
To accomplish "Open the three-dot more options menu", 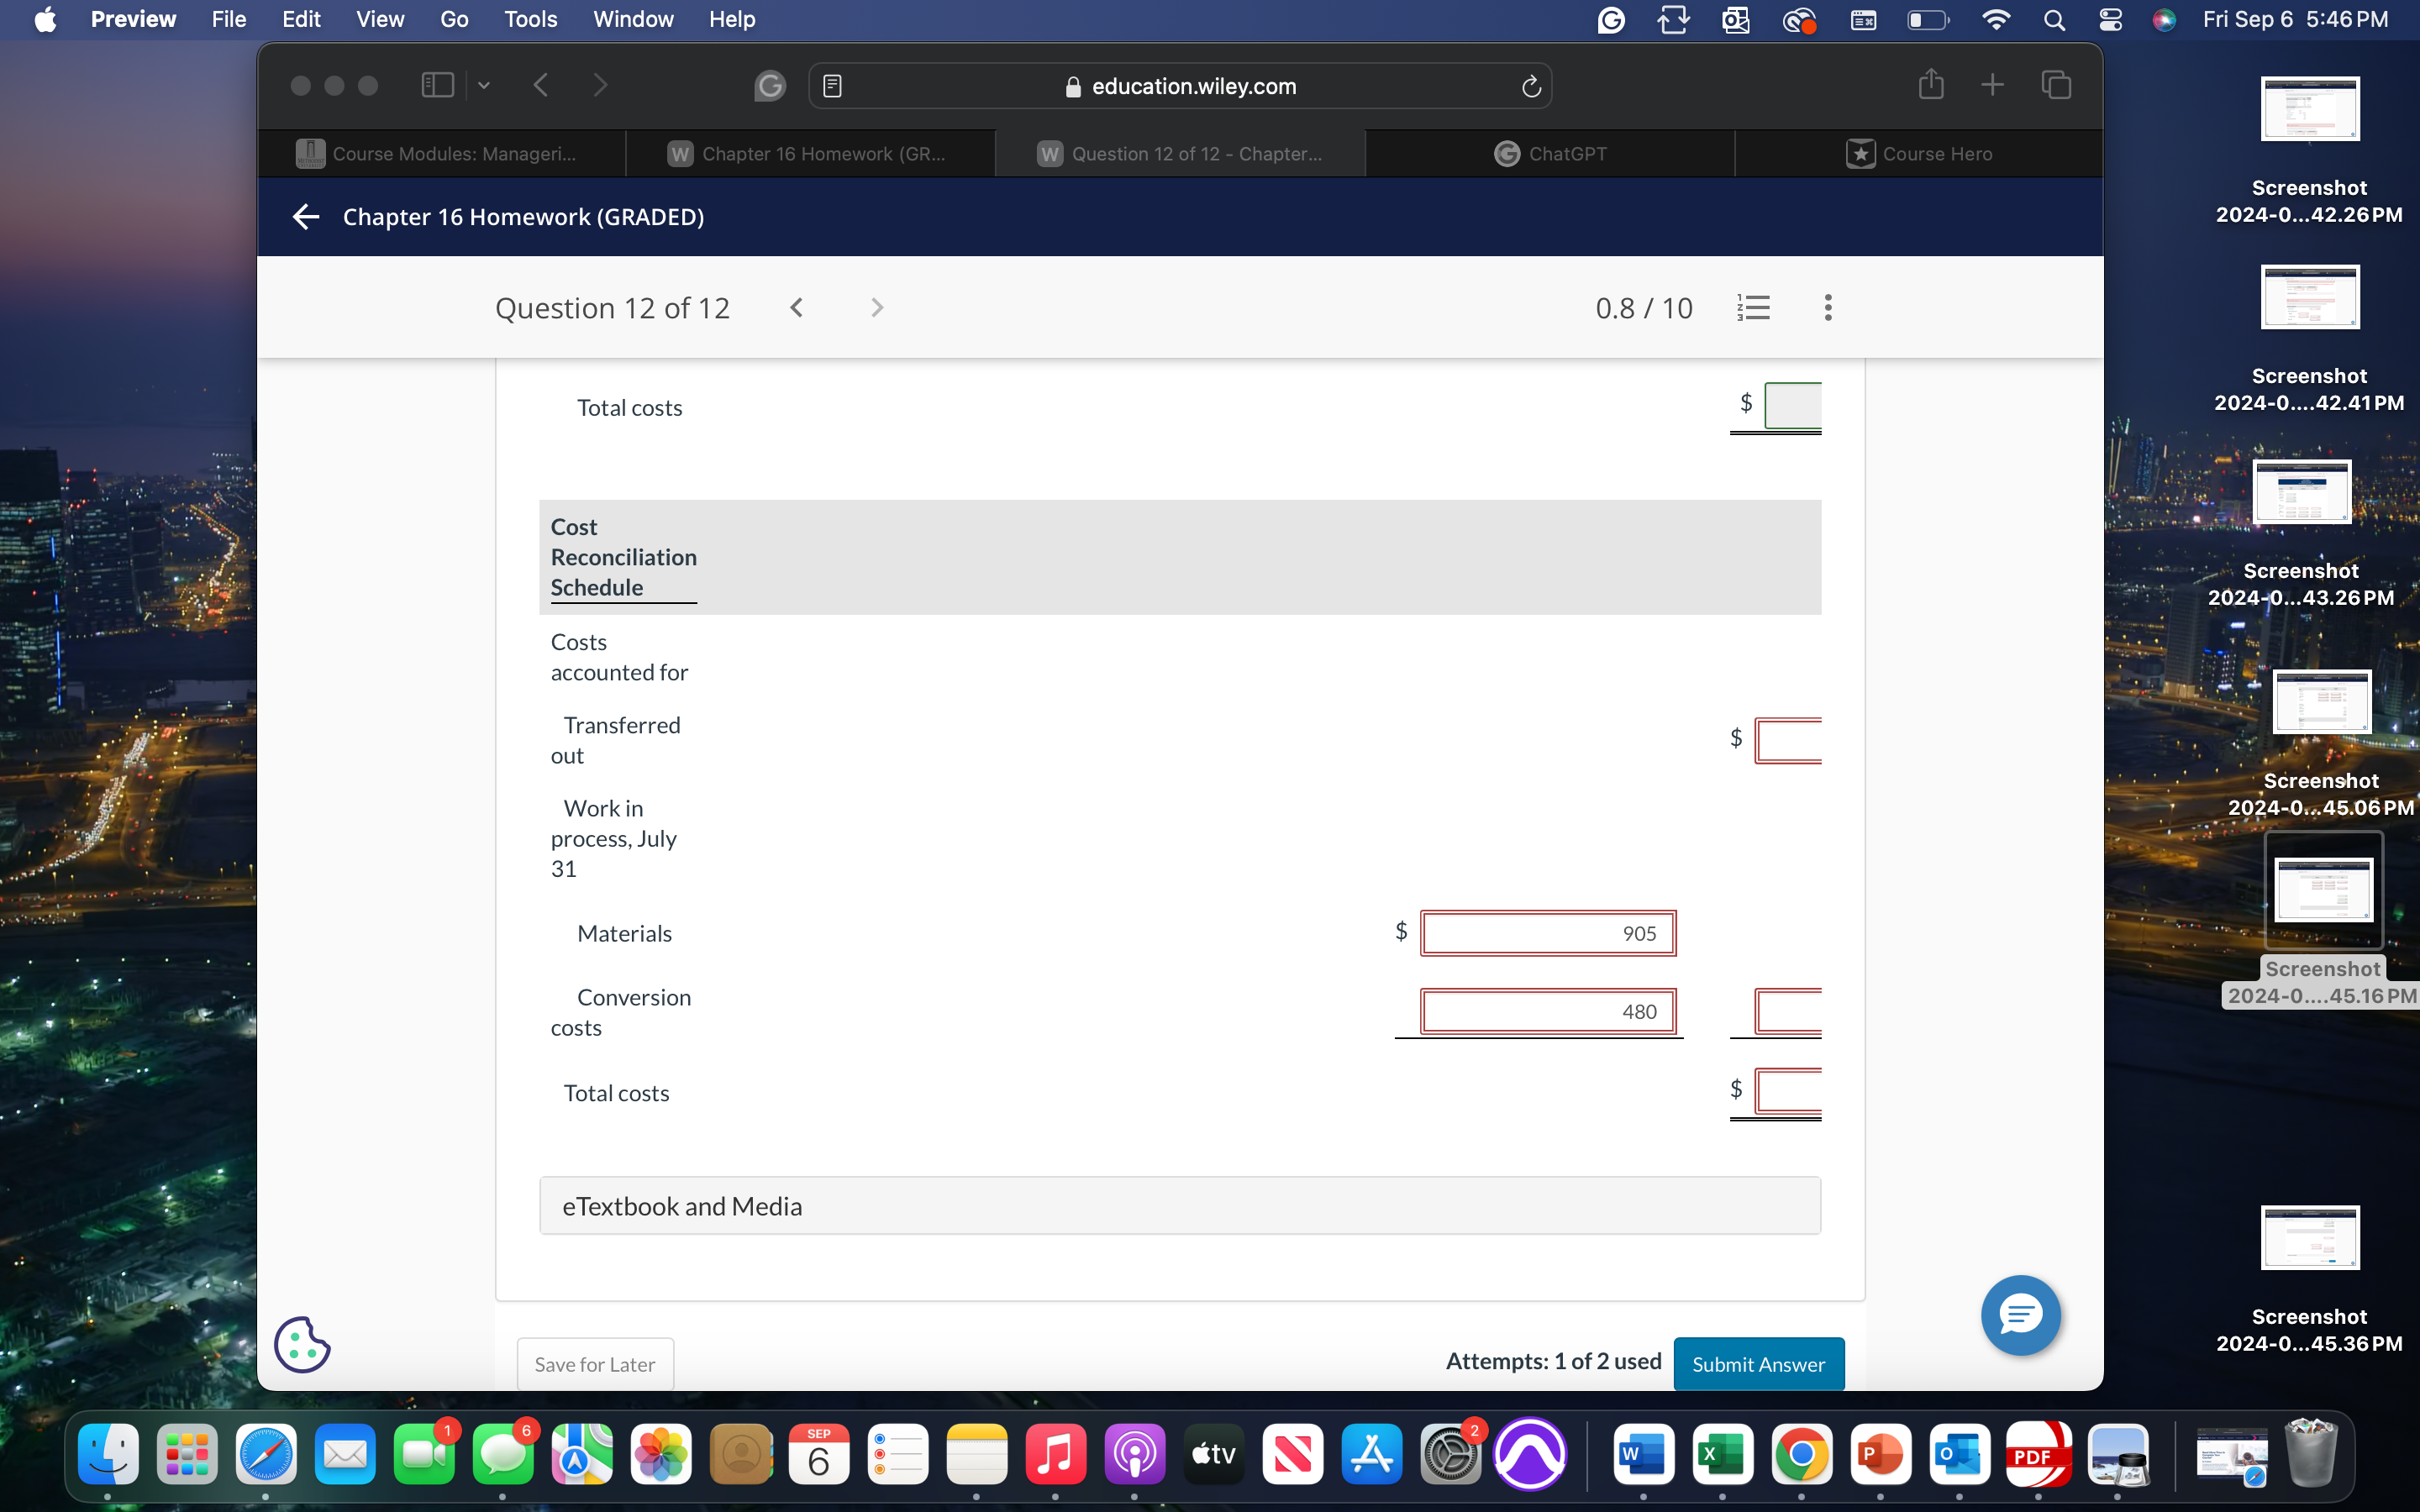I will [x=1827, y=308].
